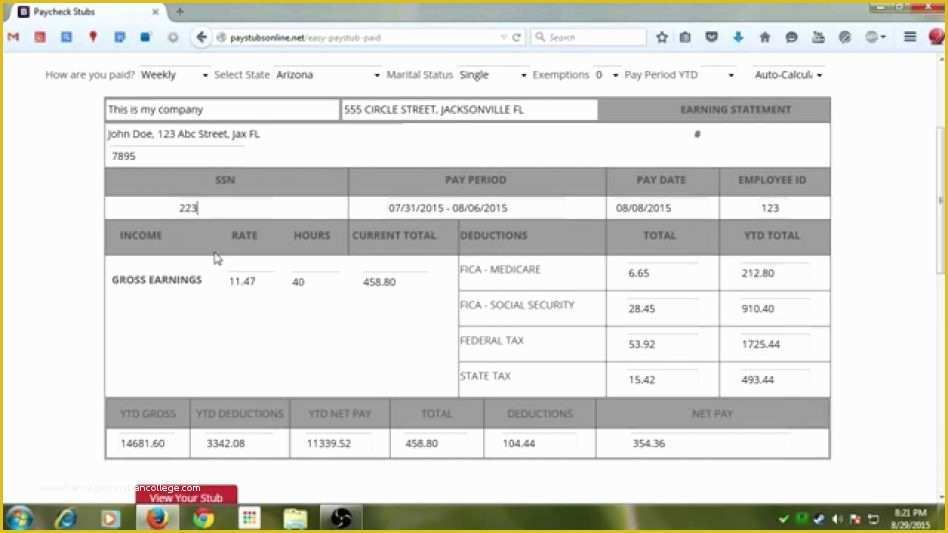
Task: Open the media player taskbar icon
Action: tap(110, 518)
